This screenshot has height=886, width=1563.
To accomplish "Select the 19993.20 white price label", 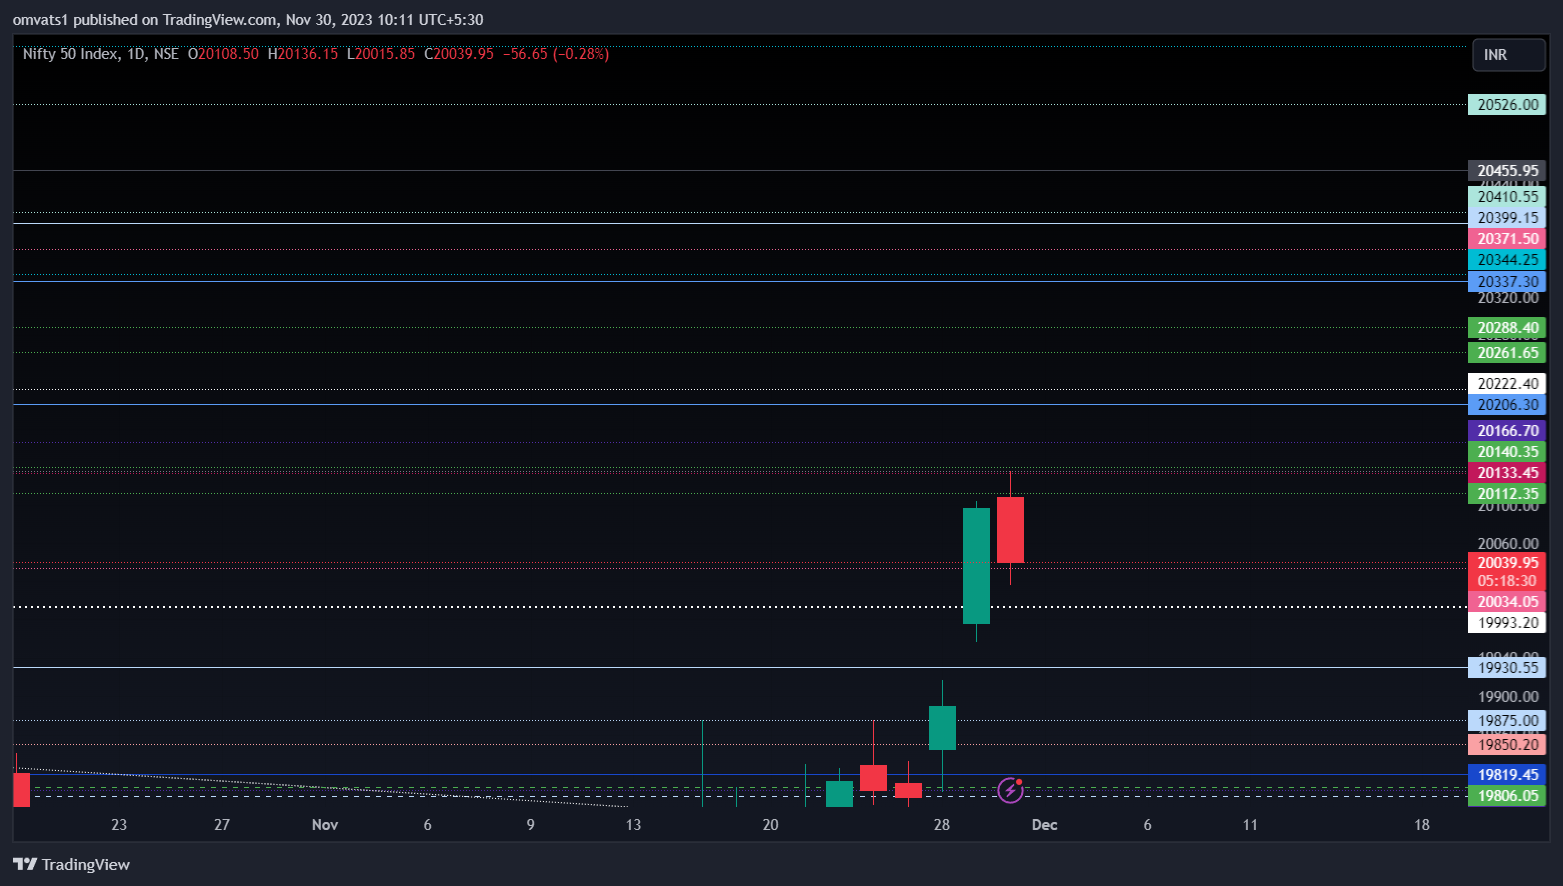I will (1507, 623).
